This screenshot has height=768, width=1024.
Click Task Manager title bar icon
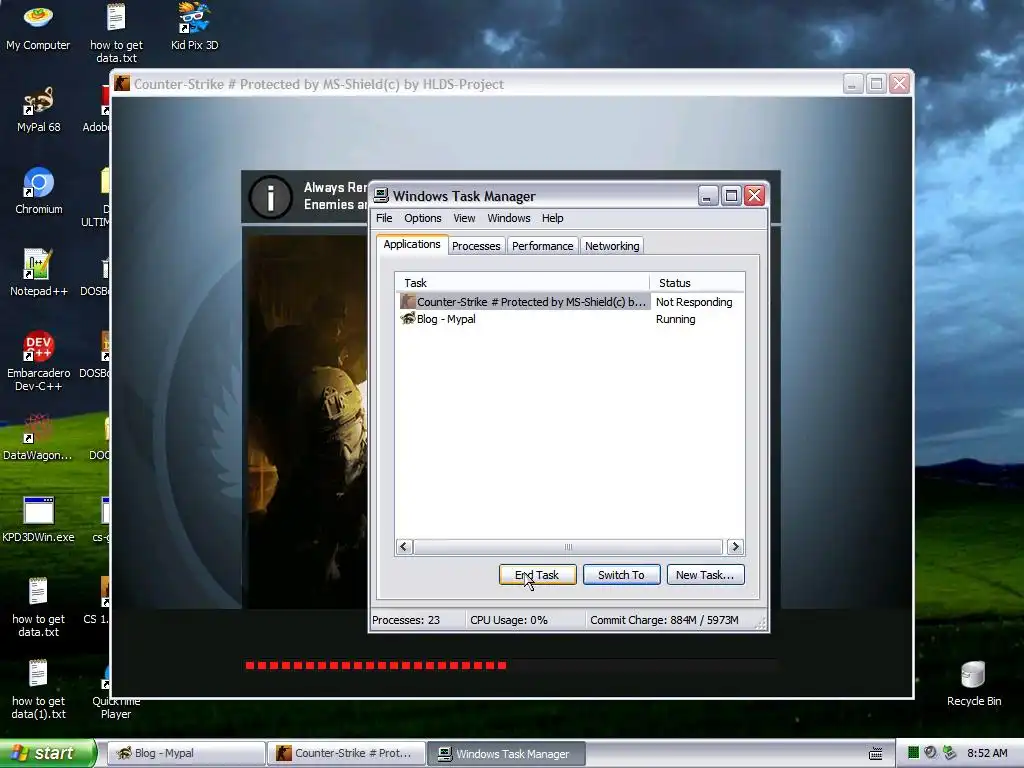381,195
